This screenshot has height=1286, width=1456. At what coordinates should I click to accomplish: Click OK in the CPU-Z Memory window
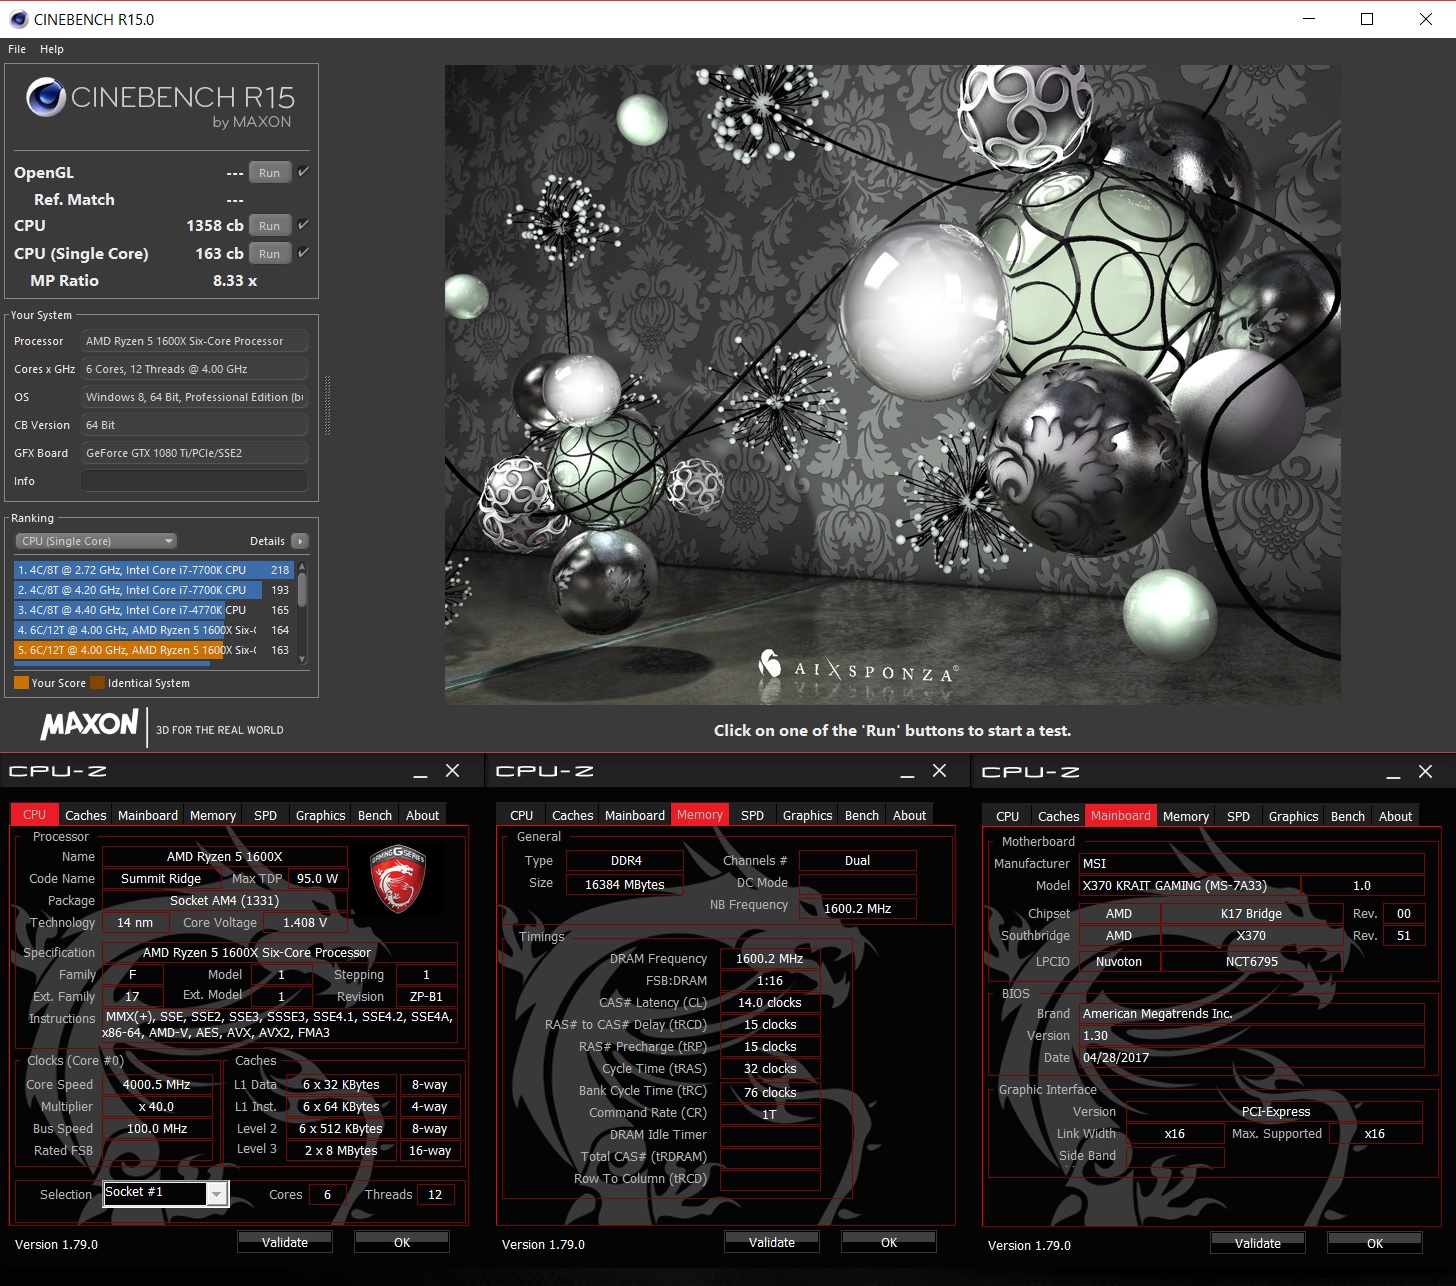(889, 1242)
